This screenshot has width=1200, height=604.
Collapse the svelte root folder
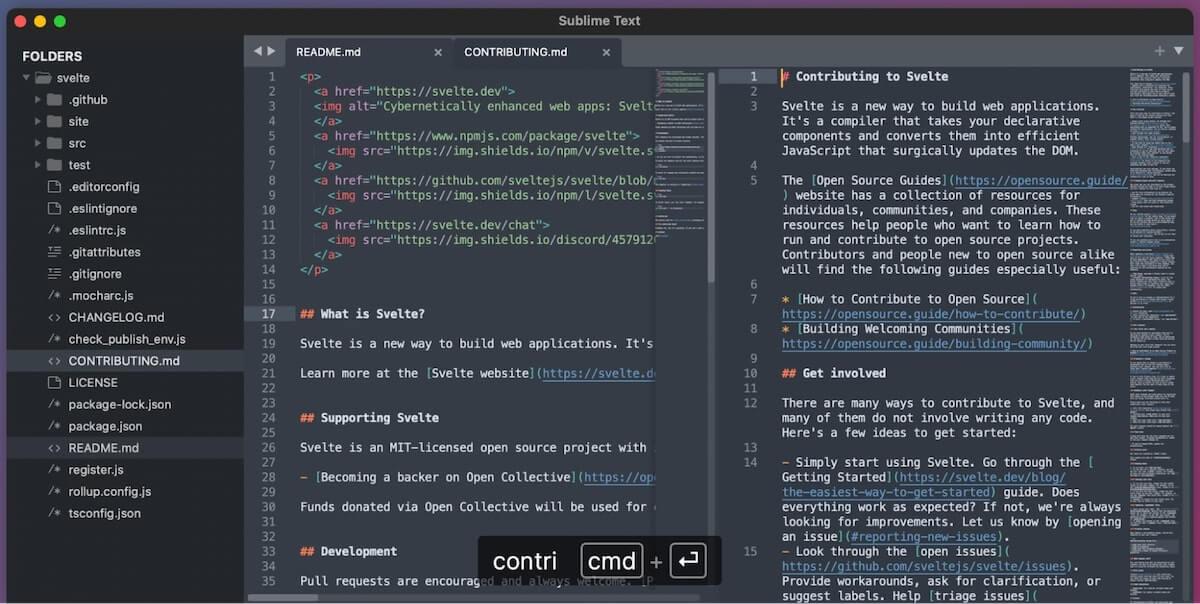click(x=27, y=78)
